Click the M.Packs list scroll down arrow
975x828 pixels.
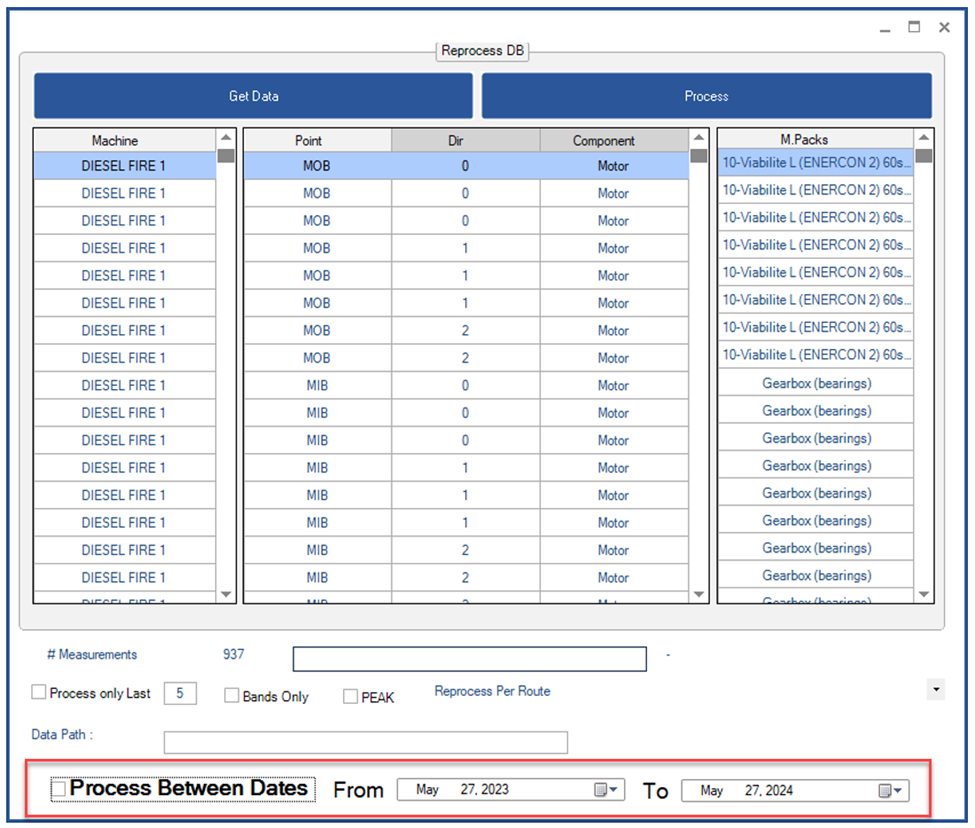click(924, 594)
